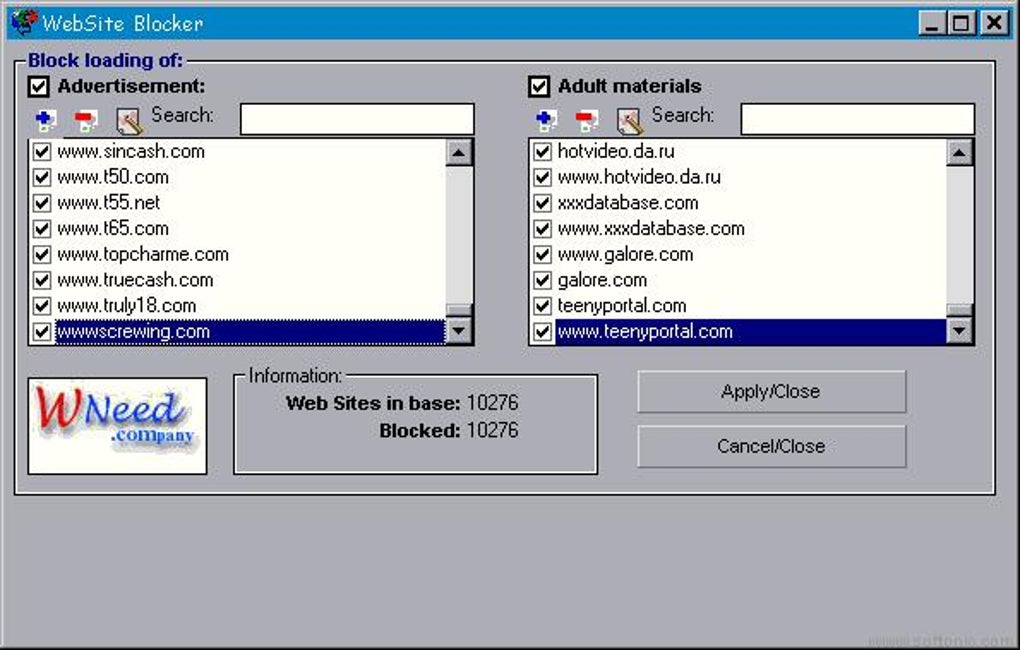Image resolution: width=1020 pixels, height=650 pixels.
Task: Click Adult materials list scroll down arrow
Action: (x=960, y=330)
